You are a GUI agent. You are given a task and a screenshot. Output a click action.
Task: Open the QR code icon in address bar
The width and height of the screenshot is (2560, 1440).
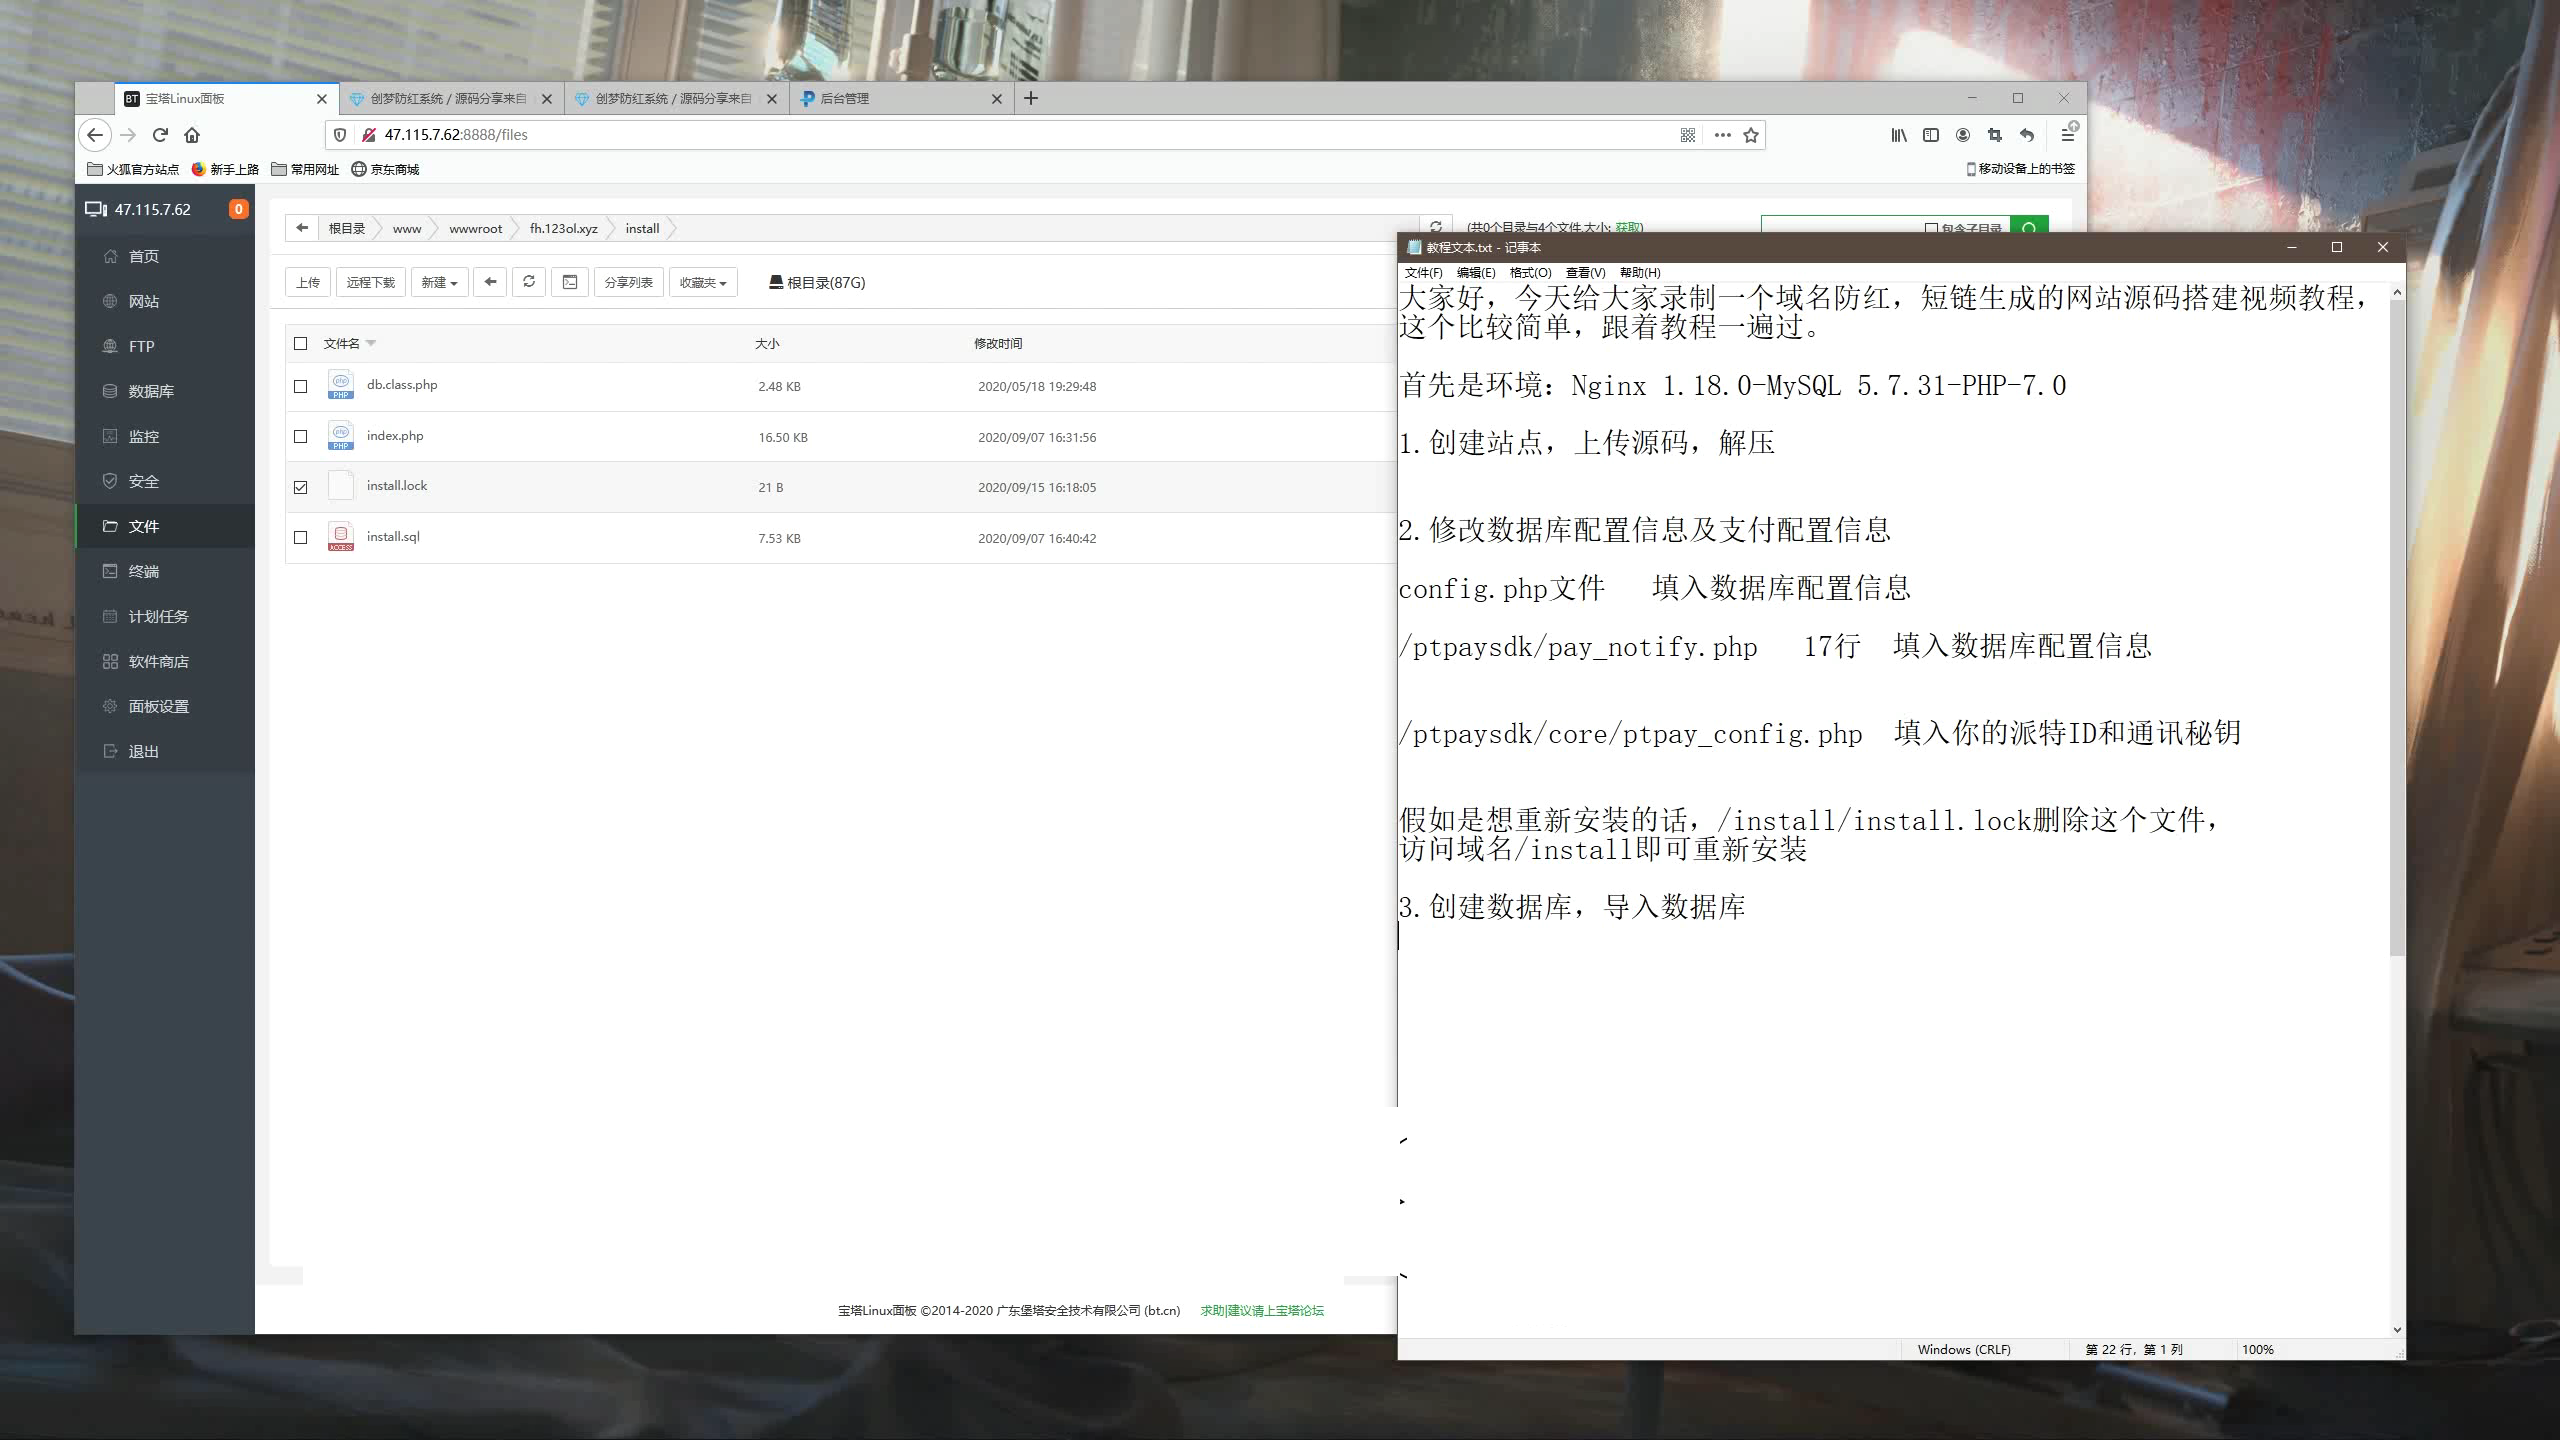tap(1688, 135)
